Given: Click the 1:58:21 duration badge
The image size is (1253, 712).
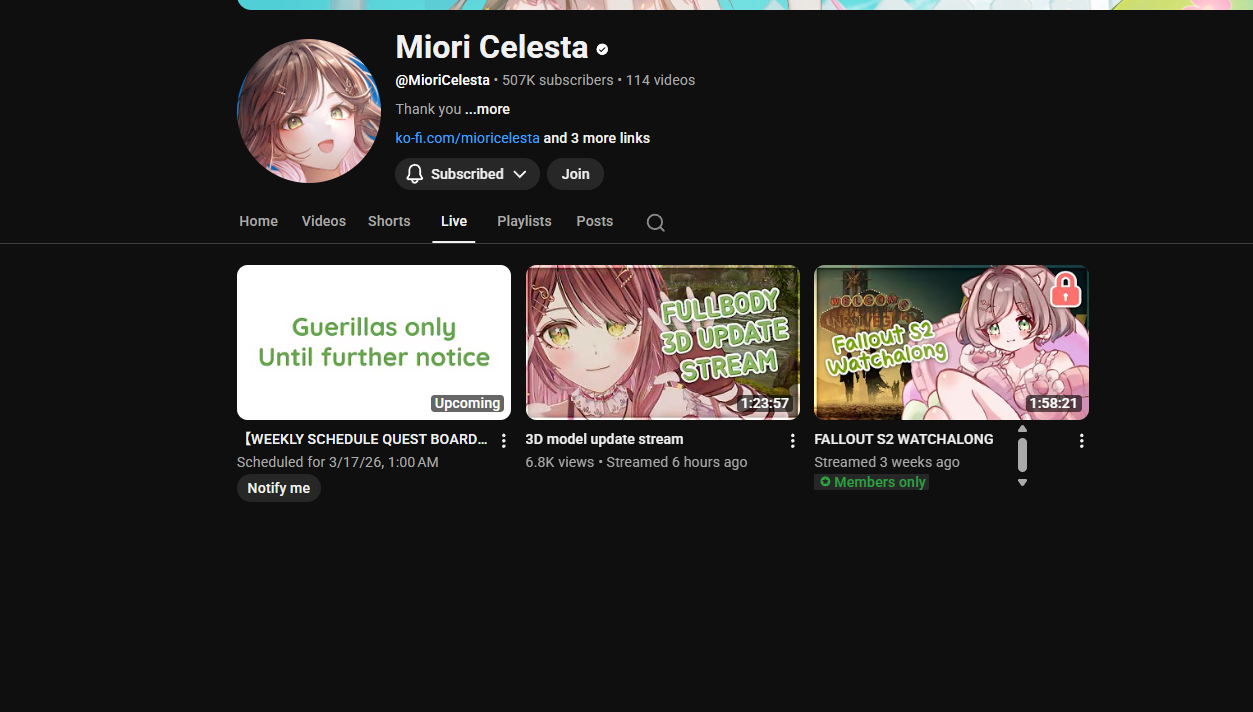Looking at the screenshot, I should click(x=1054, y=404).
